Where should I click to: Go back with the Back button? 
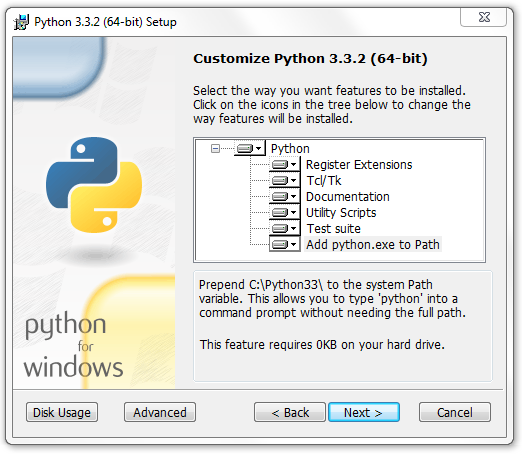coord(290,412)
